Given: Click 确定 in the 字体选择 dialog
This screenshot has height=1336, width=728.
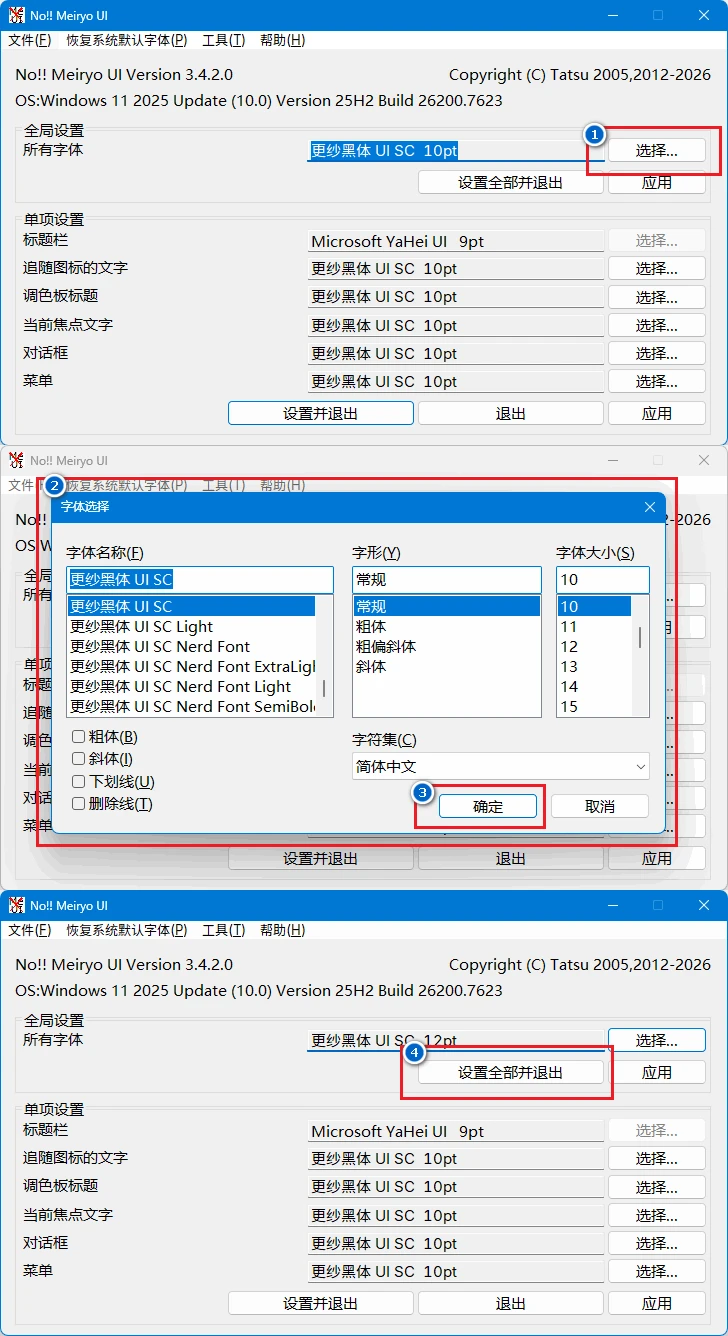Looking at the screenshot, I should coord(488,806).
